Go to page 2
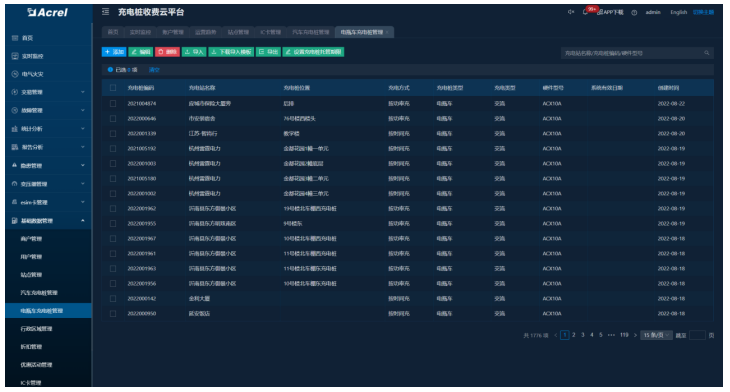The height and width of the screenshot is (392, 730). [574, 335]
